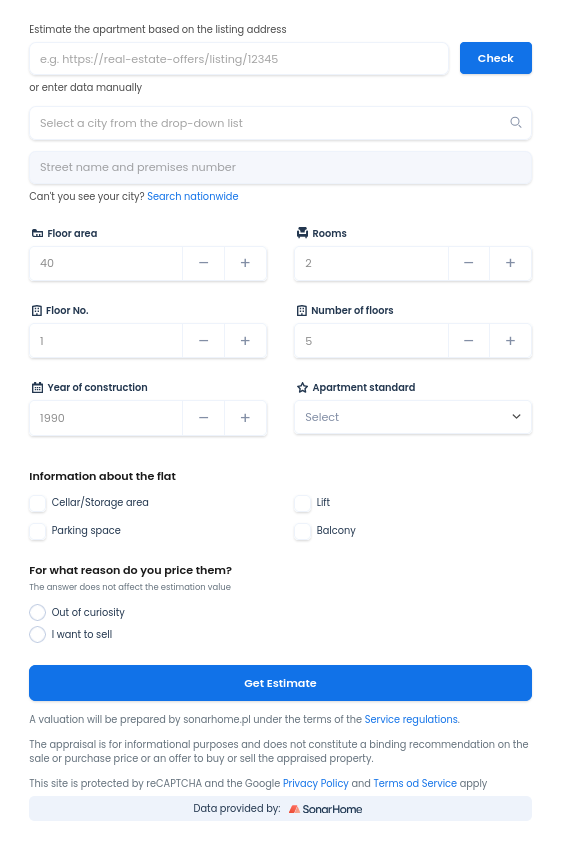Screen dimensions: 573x853
Task: Decrease Year of construction with minus icon
Action: [204, 418]
